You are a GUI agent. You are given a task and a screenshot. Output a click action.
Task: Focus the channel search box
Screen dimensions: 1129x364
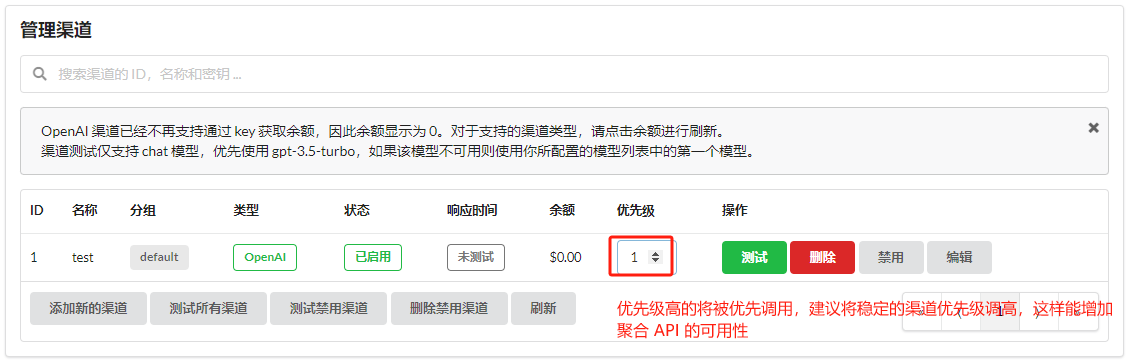click(564, 73)
